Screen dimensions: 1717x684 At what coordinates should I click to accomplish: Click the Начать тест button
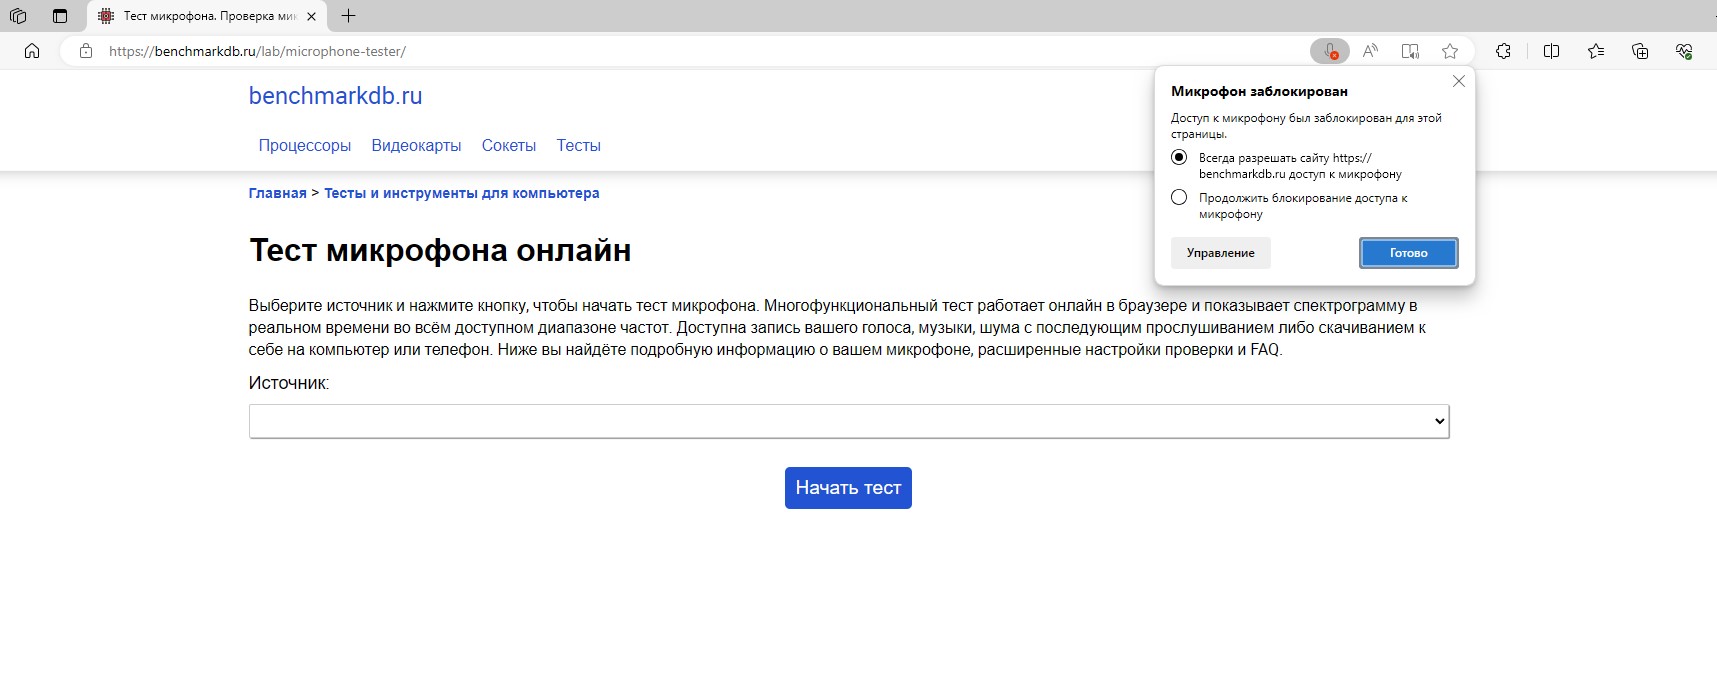[x=848, y=488]
